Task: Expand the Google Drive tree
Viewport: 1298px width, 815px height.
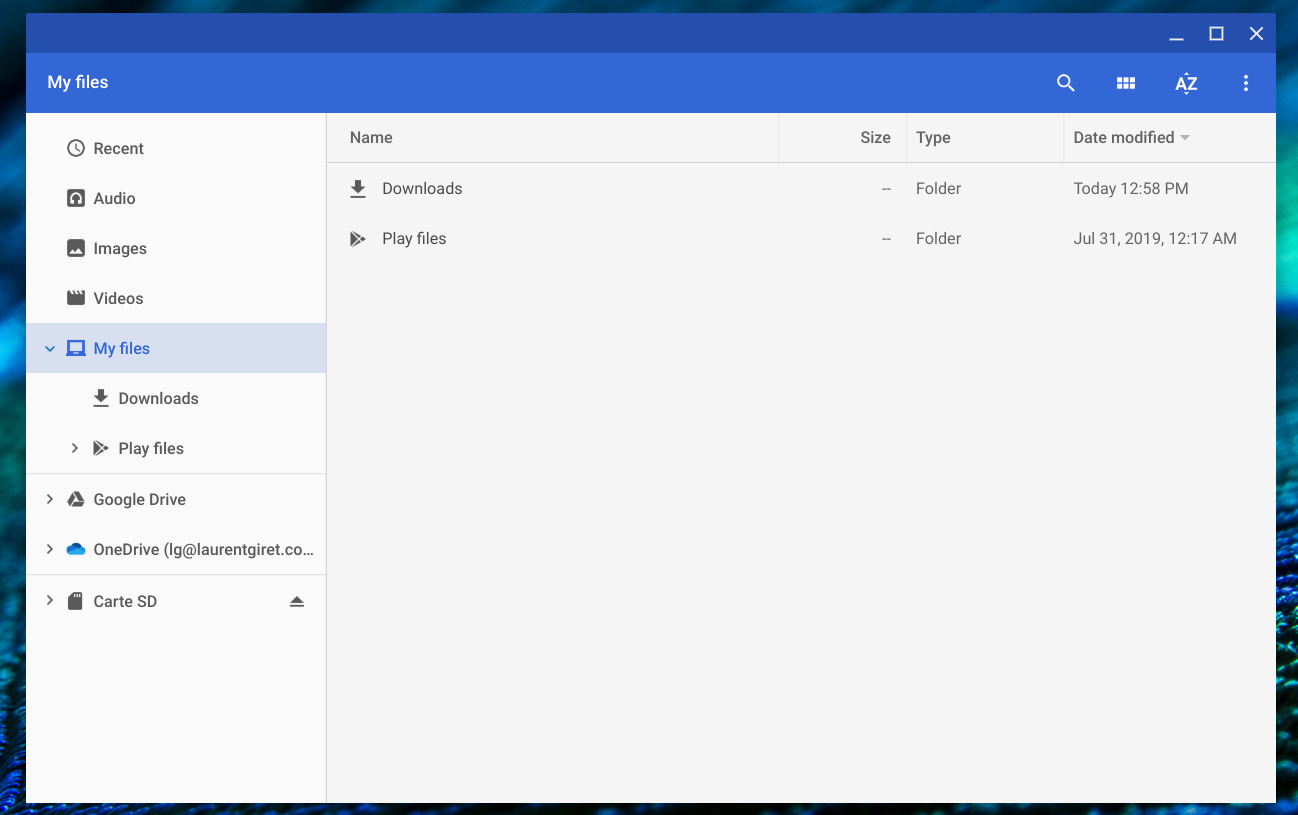Action: pyautogui.click(x=50, y=499)
